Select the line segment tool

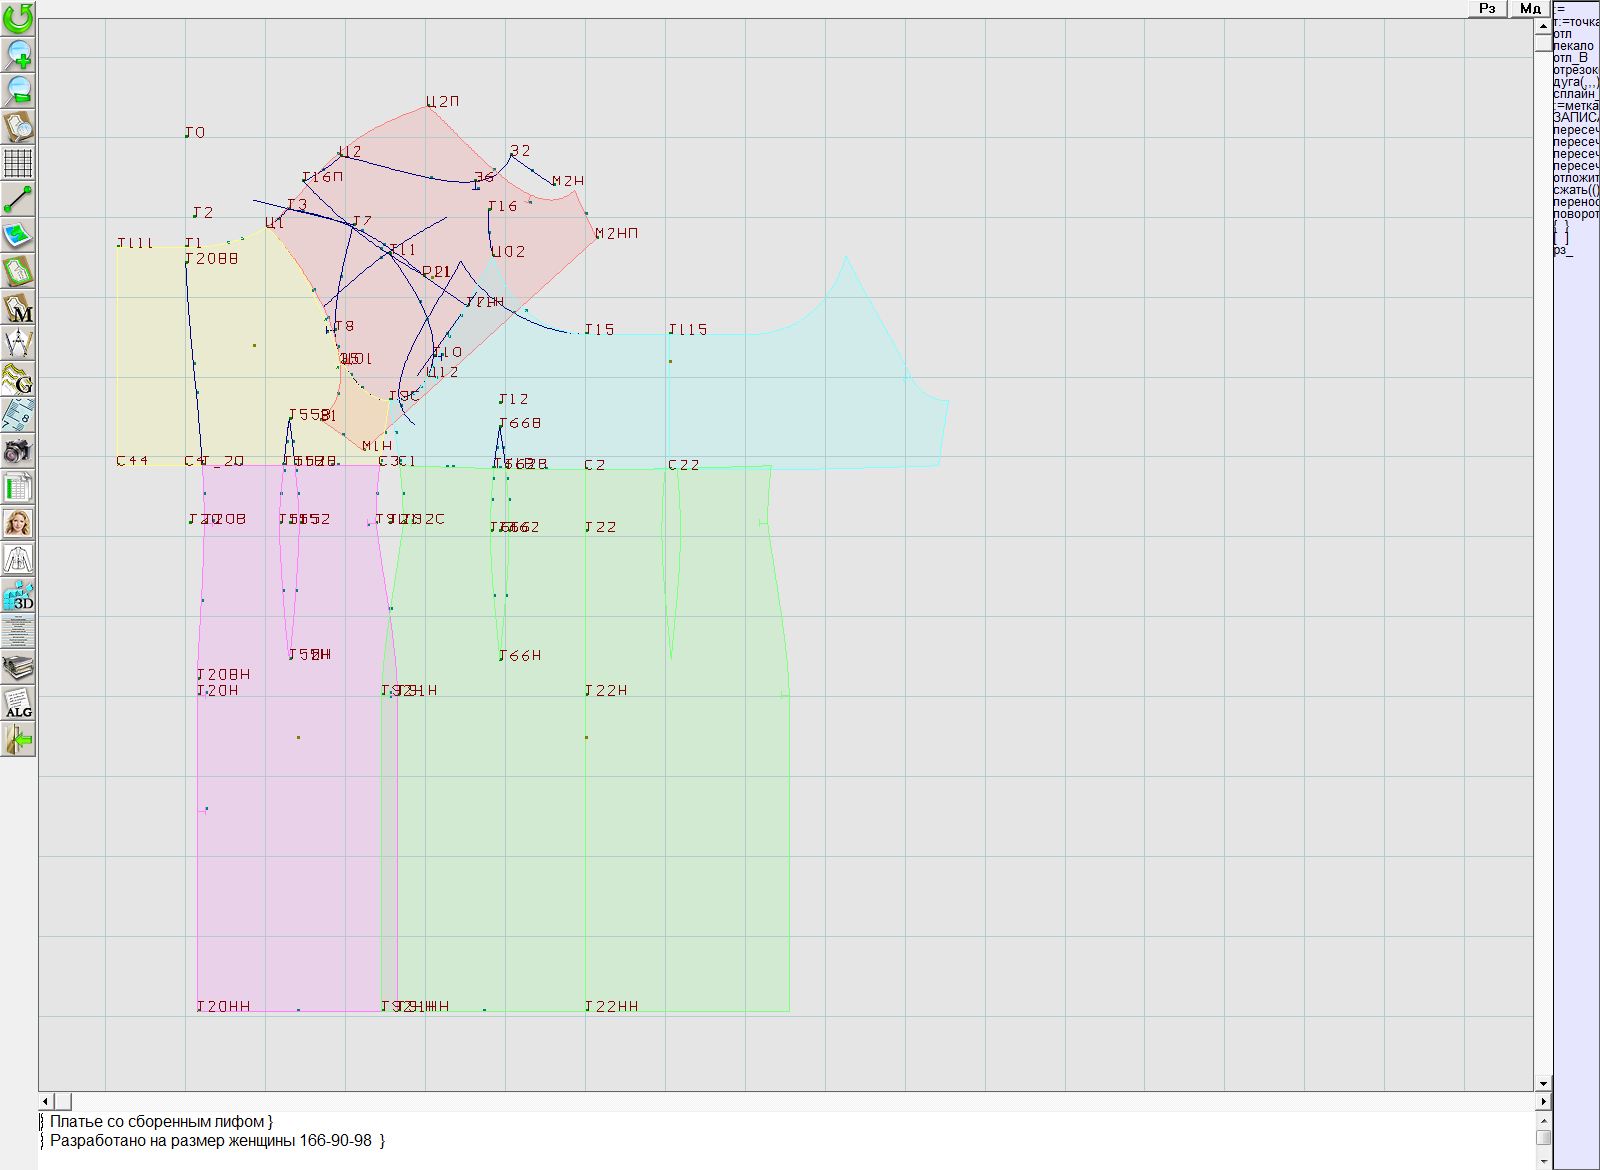click(x=18, y=199)
